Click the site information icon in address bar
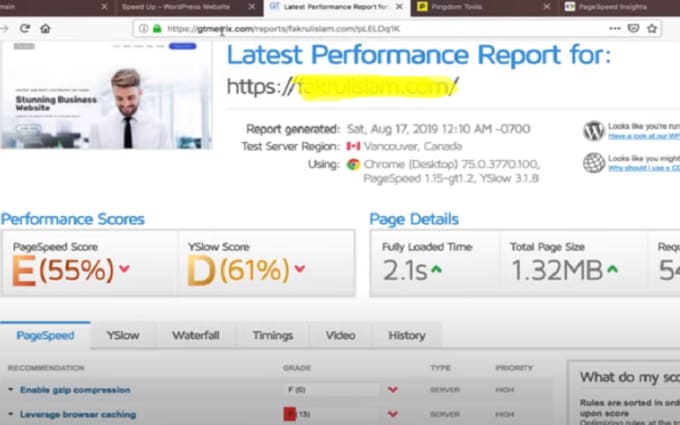This screenshot has width=680, height=425. point(143,29)
